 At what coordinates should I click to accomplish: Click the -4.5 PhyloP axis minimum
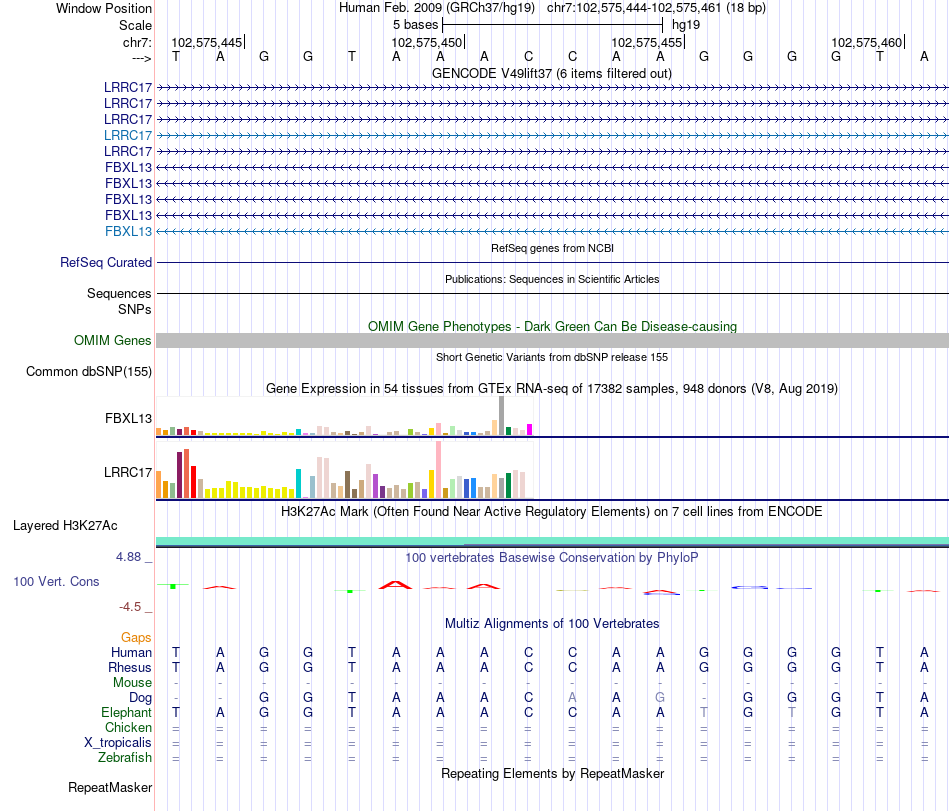click(130, 606)
